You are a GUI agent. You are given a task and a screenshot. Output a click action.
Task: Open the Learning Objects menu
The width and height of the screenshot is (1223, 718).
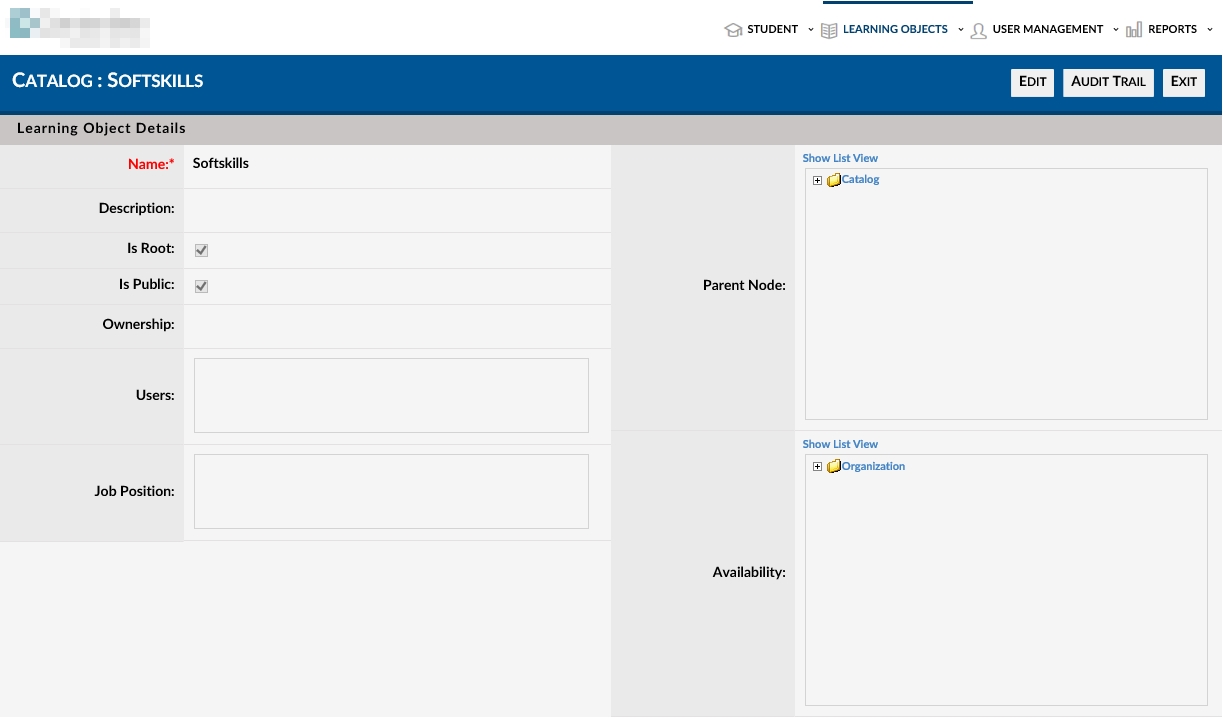coord(895,30)
